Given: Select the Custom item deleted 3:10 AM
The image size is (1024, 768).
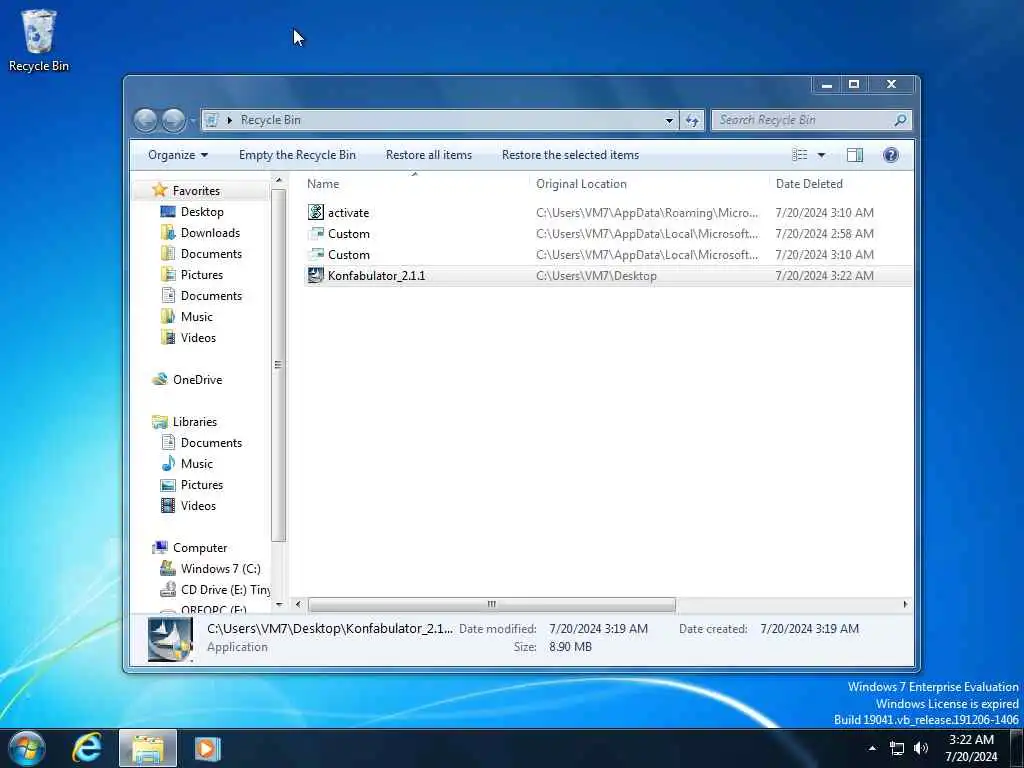Looking at the screenshot, I should [349, 255].
